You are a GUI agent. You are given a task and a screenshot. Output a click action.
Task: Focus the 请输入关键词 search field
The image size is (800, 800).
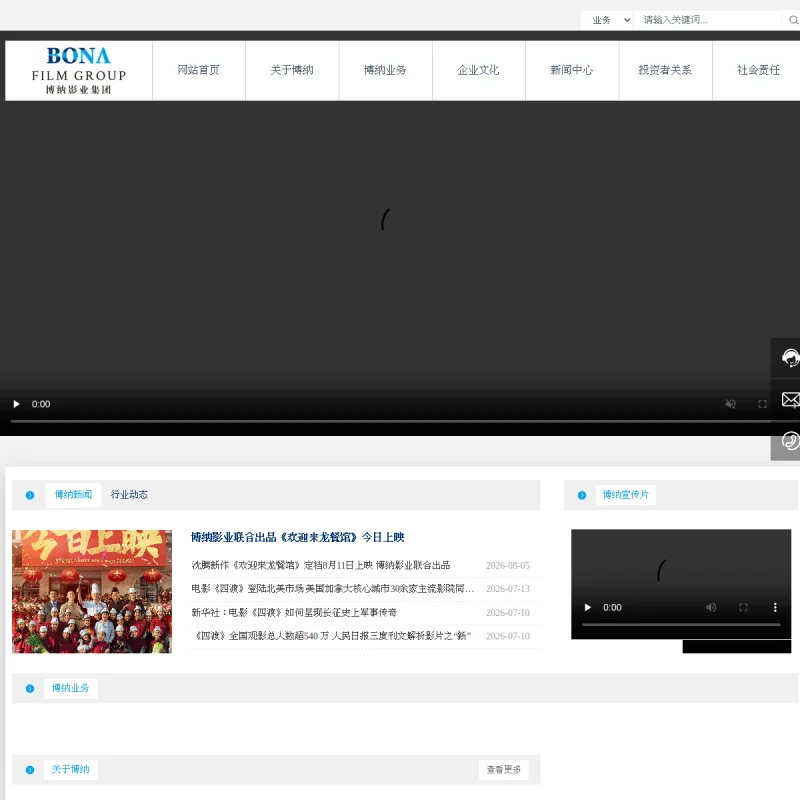pyautogui.click(x=707, y=20)
